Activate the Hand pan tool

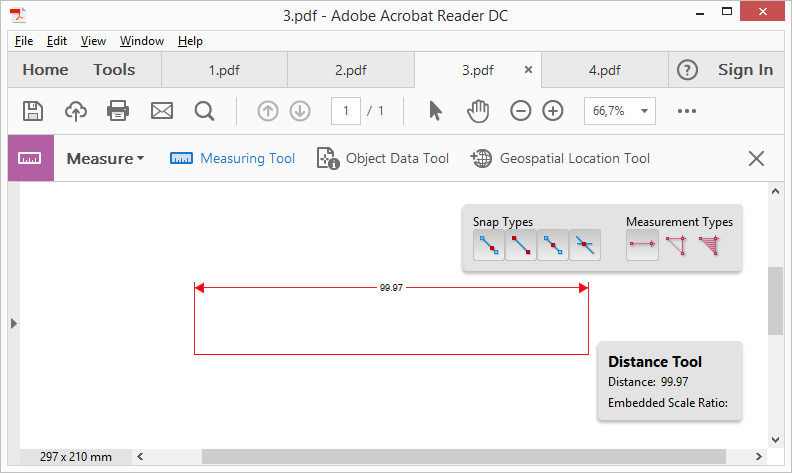478,111
